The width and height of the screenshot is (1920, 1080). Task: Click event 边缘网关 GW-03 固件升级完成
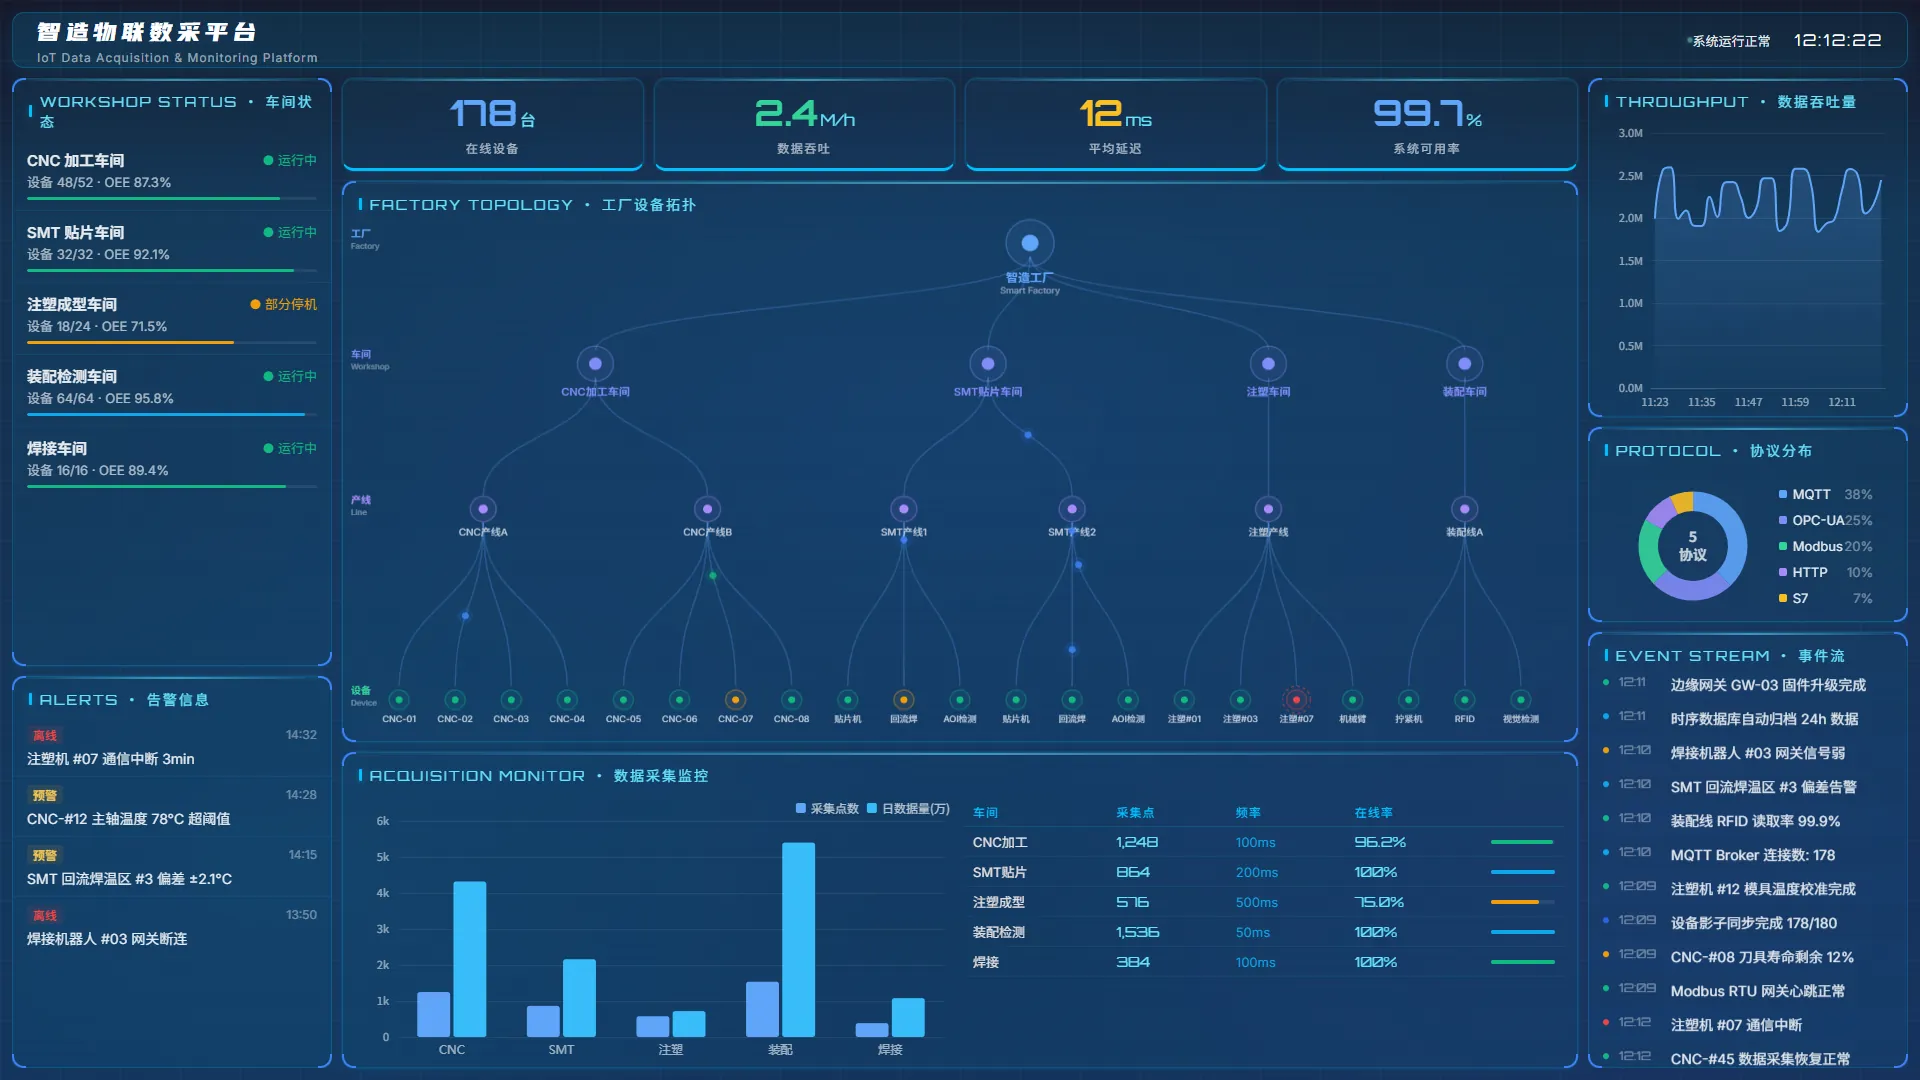(1748, 685)
